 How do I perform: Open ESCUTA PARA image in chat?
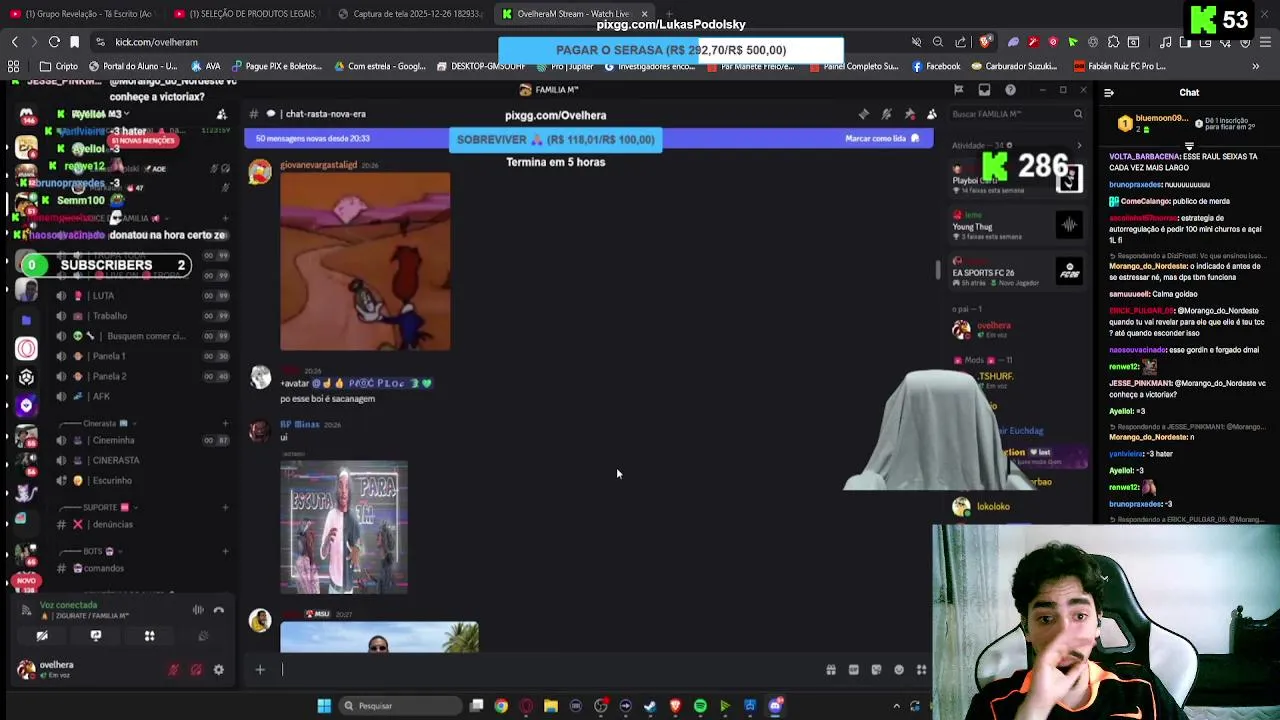pyautogui.click(x=344, y=527)
